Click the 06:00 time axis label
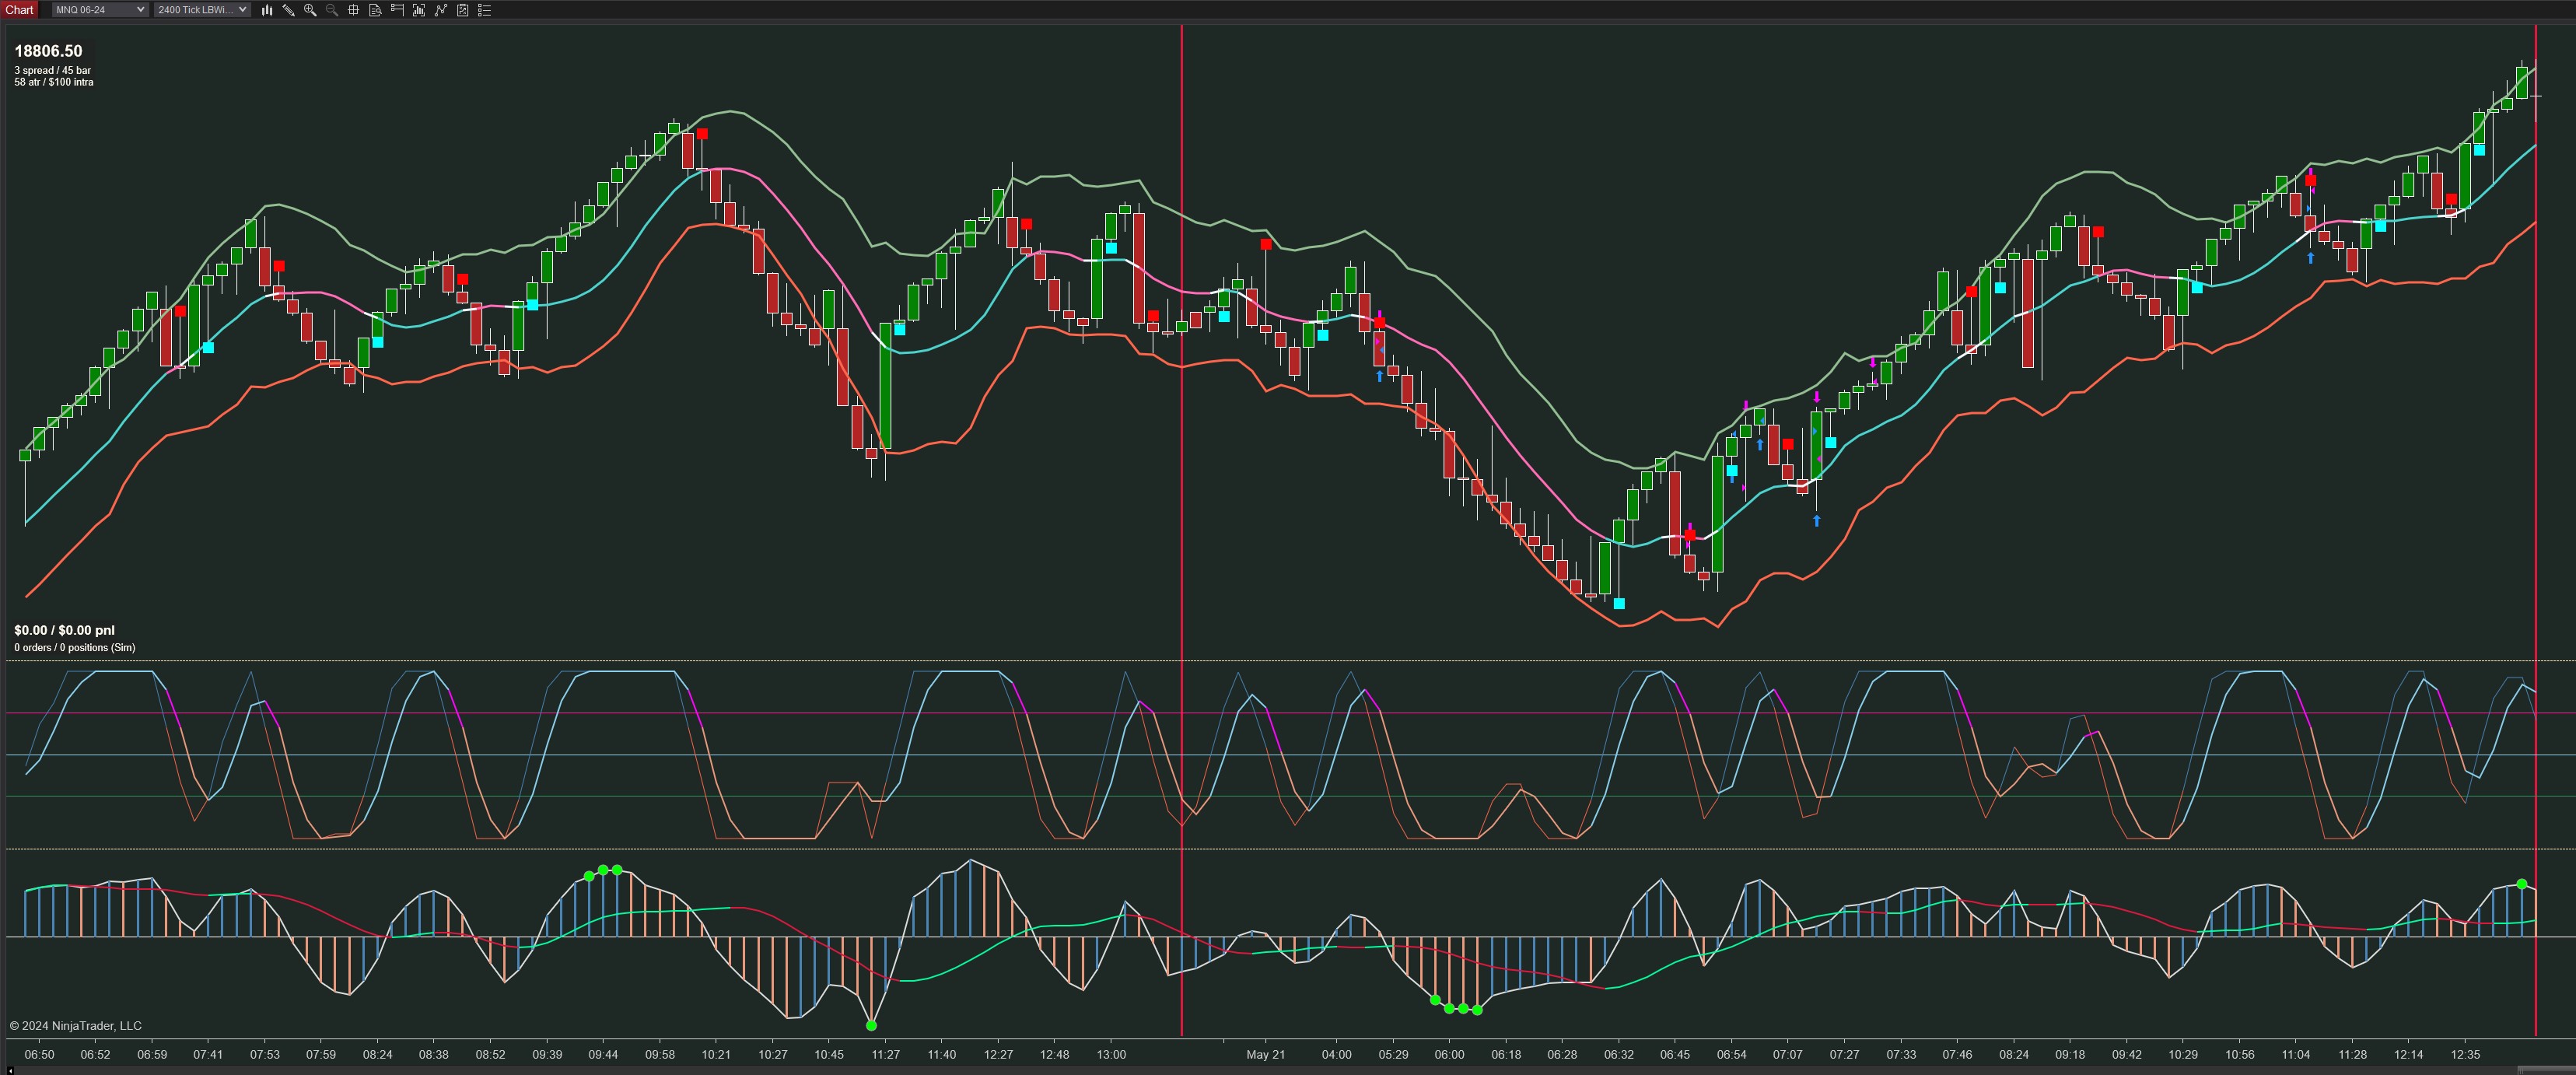This screenshot has width=2576, height=1075. [x=1449, y=1054]
